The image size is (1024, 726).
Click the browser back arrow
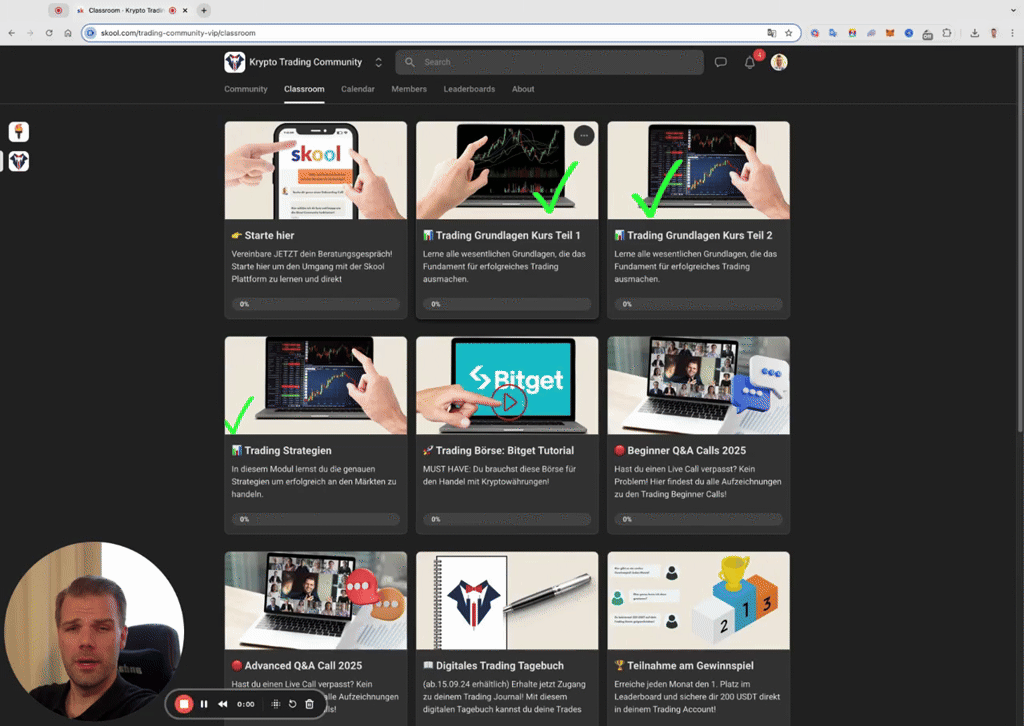click(x=11, y=33)
